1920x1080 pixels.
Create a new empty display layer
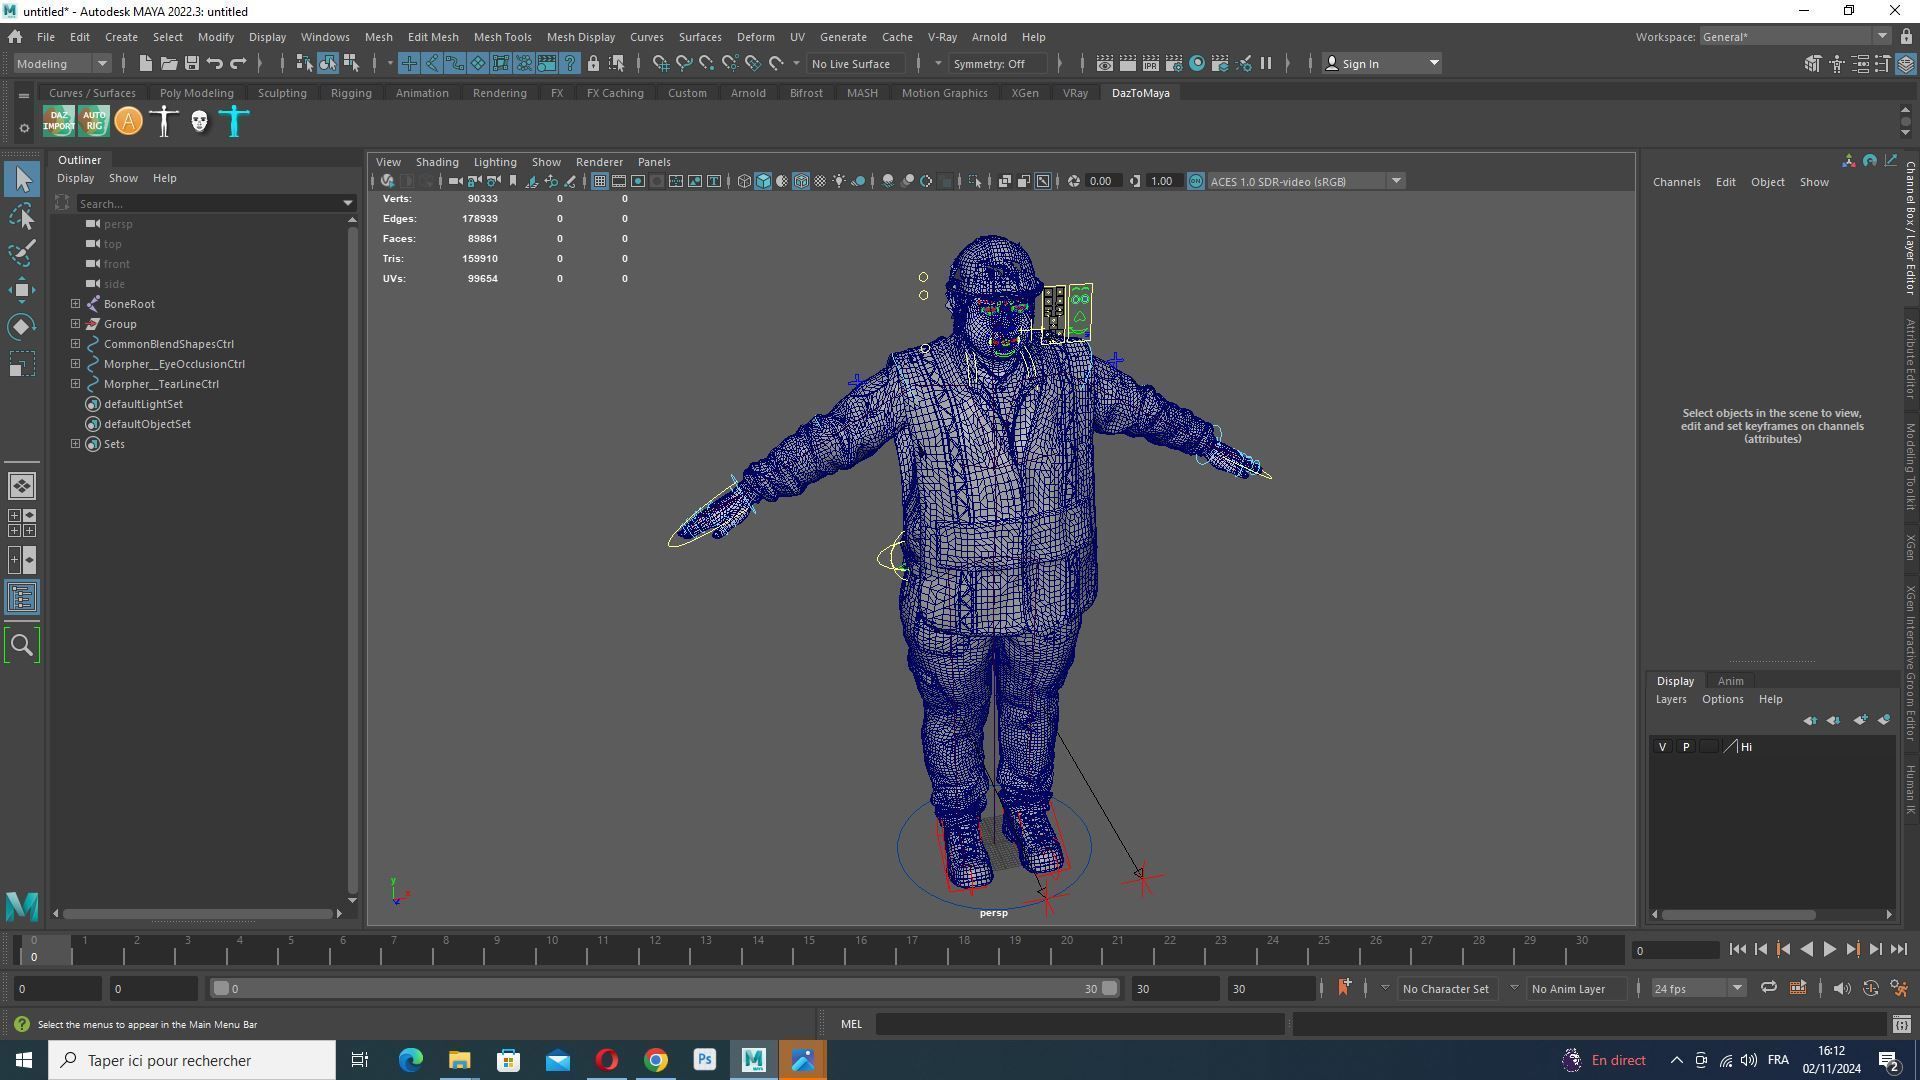(x=1859, y=721)
